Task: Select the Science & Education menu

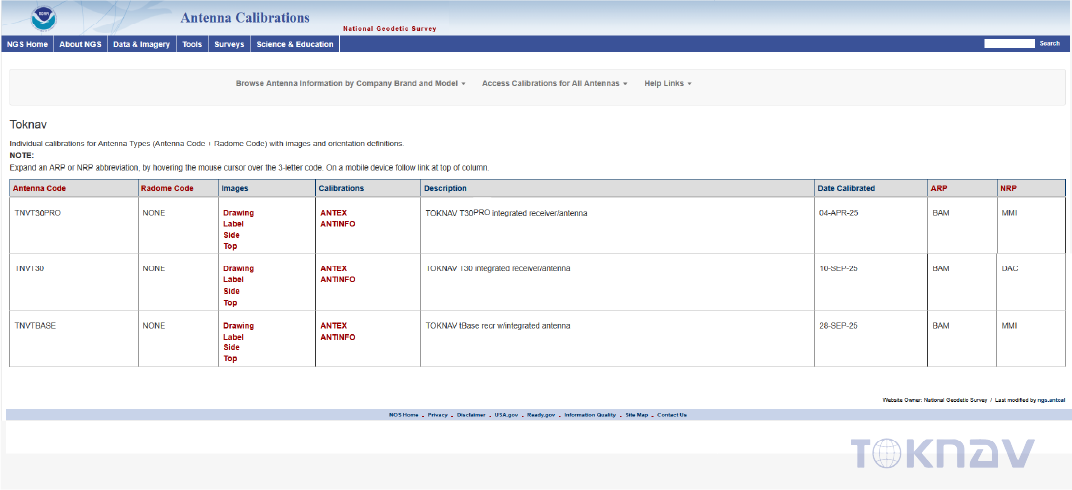Action: coord(295,44)
